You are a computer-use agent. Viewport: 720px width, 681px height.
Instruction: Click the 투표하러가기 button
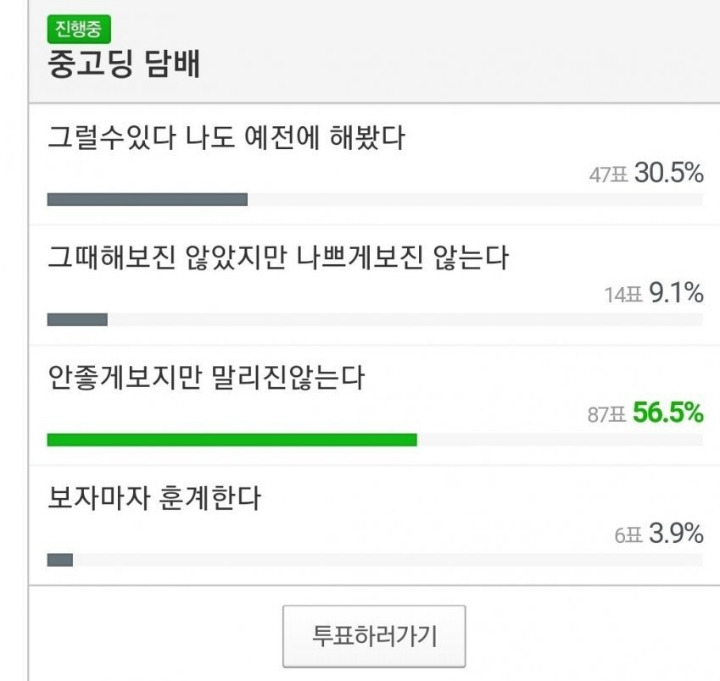coord(374,636)
